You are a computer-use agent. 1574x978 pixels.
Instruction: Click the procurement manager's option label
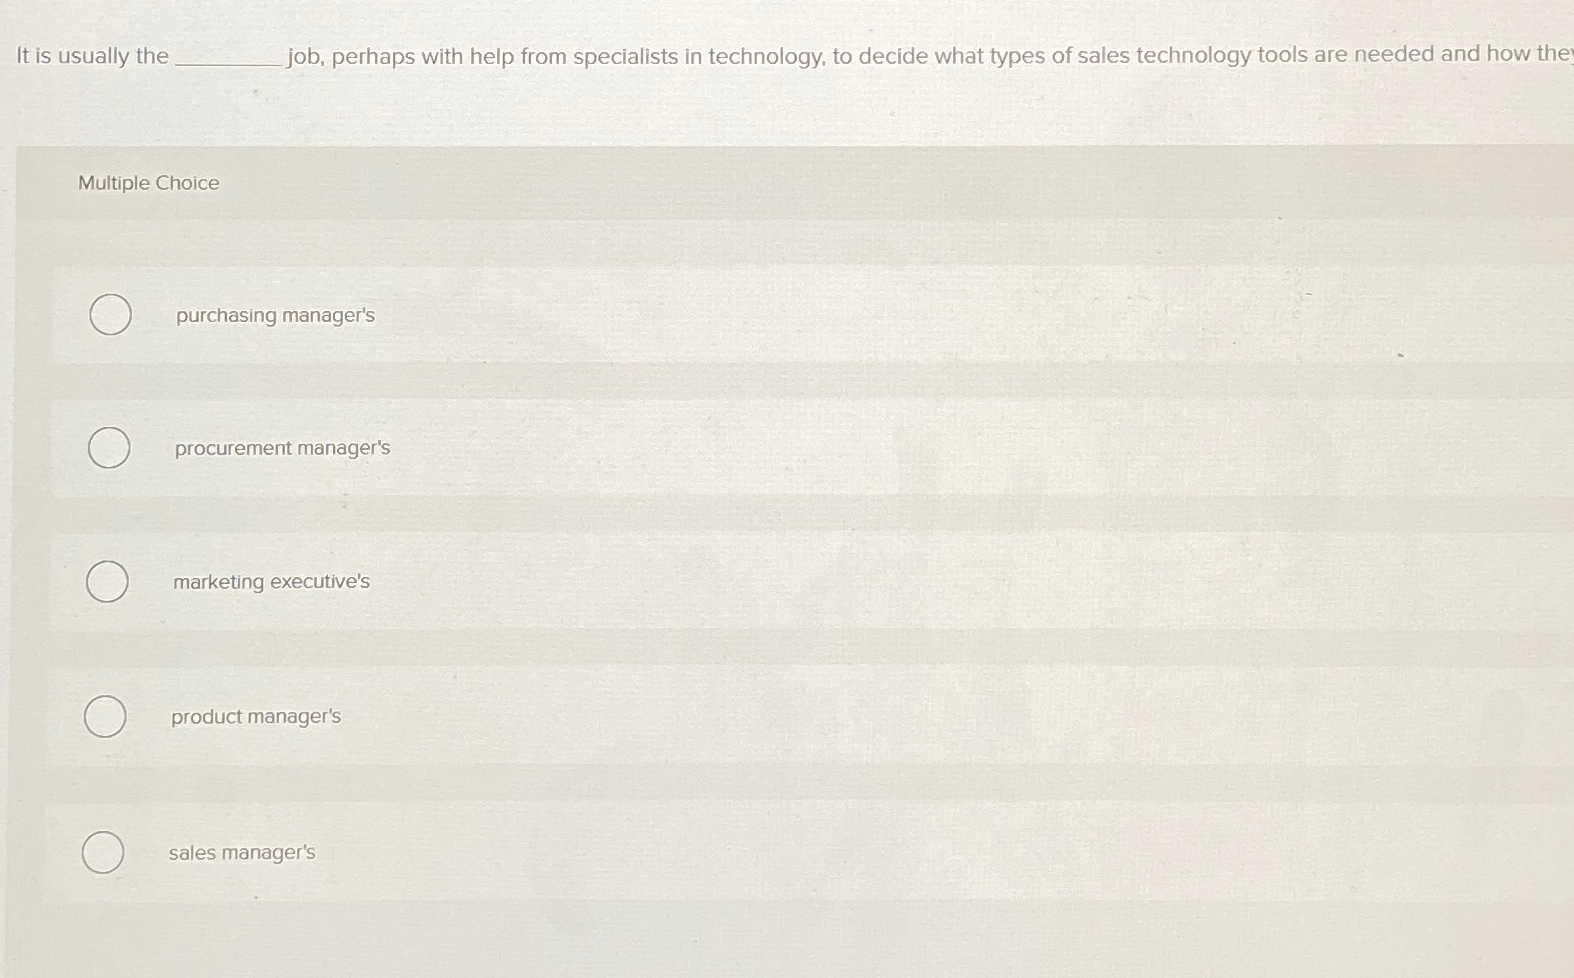point(283,448)
